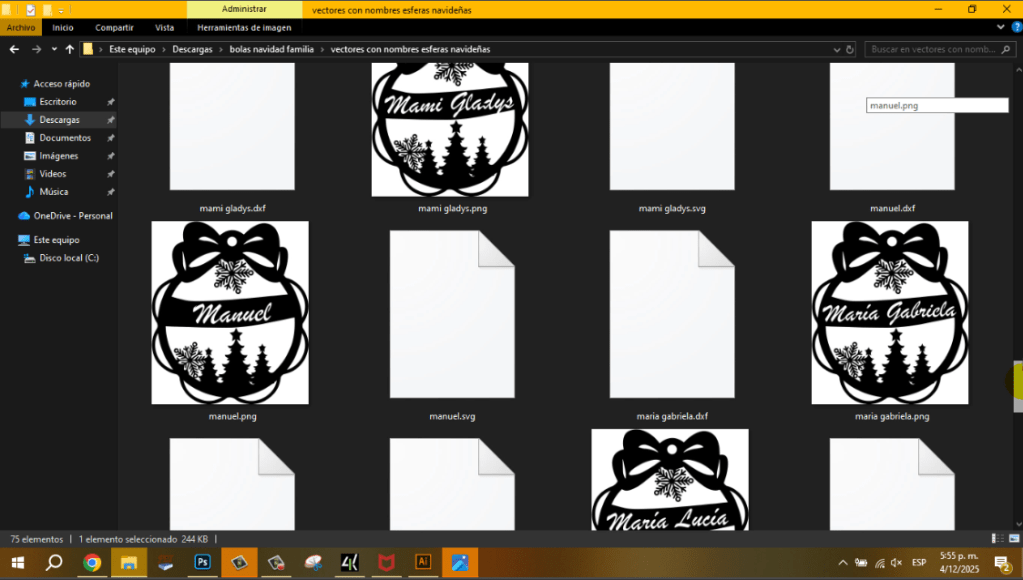The image size is (1023, 580).
Task: Open Photoshop from the taskbar
Action: (x=202, y=562)
